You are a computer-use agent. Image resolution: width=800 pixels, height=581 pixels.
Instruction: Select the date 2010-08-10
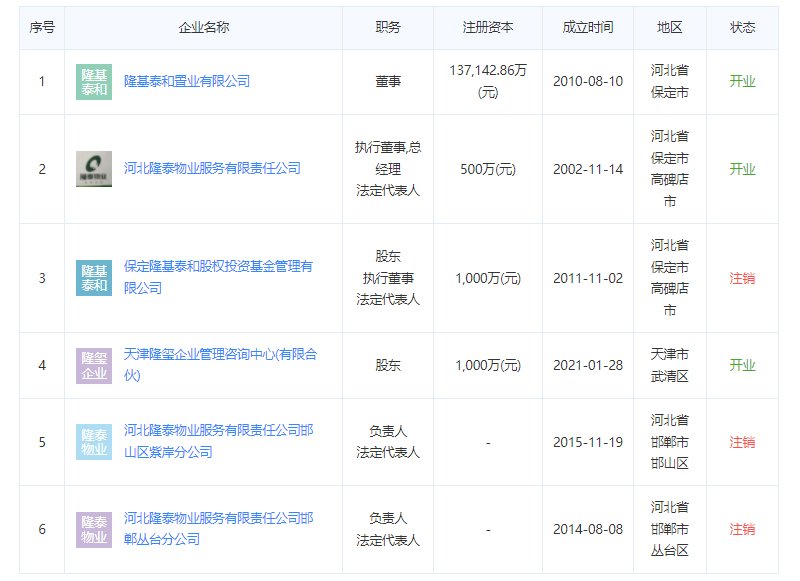pyautogui.click(x=588, y=82)
